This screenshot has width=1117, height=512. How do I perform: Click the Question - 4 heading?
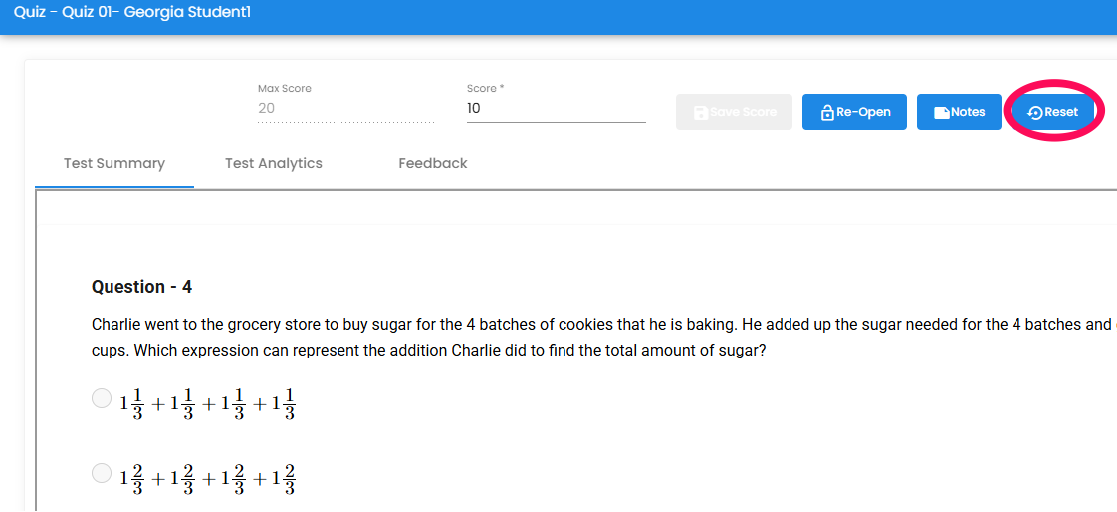(142, 287)
